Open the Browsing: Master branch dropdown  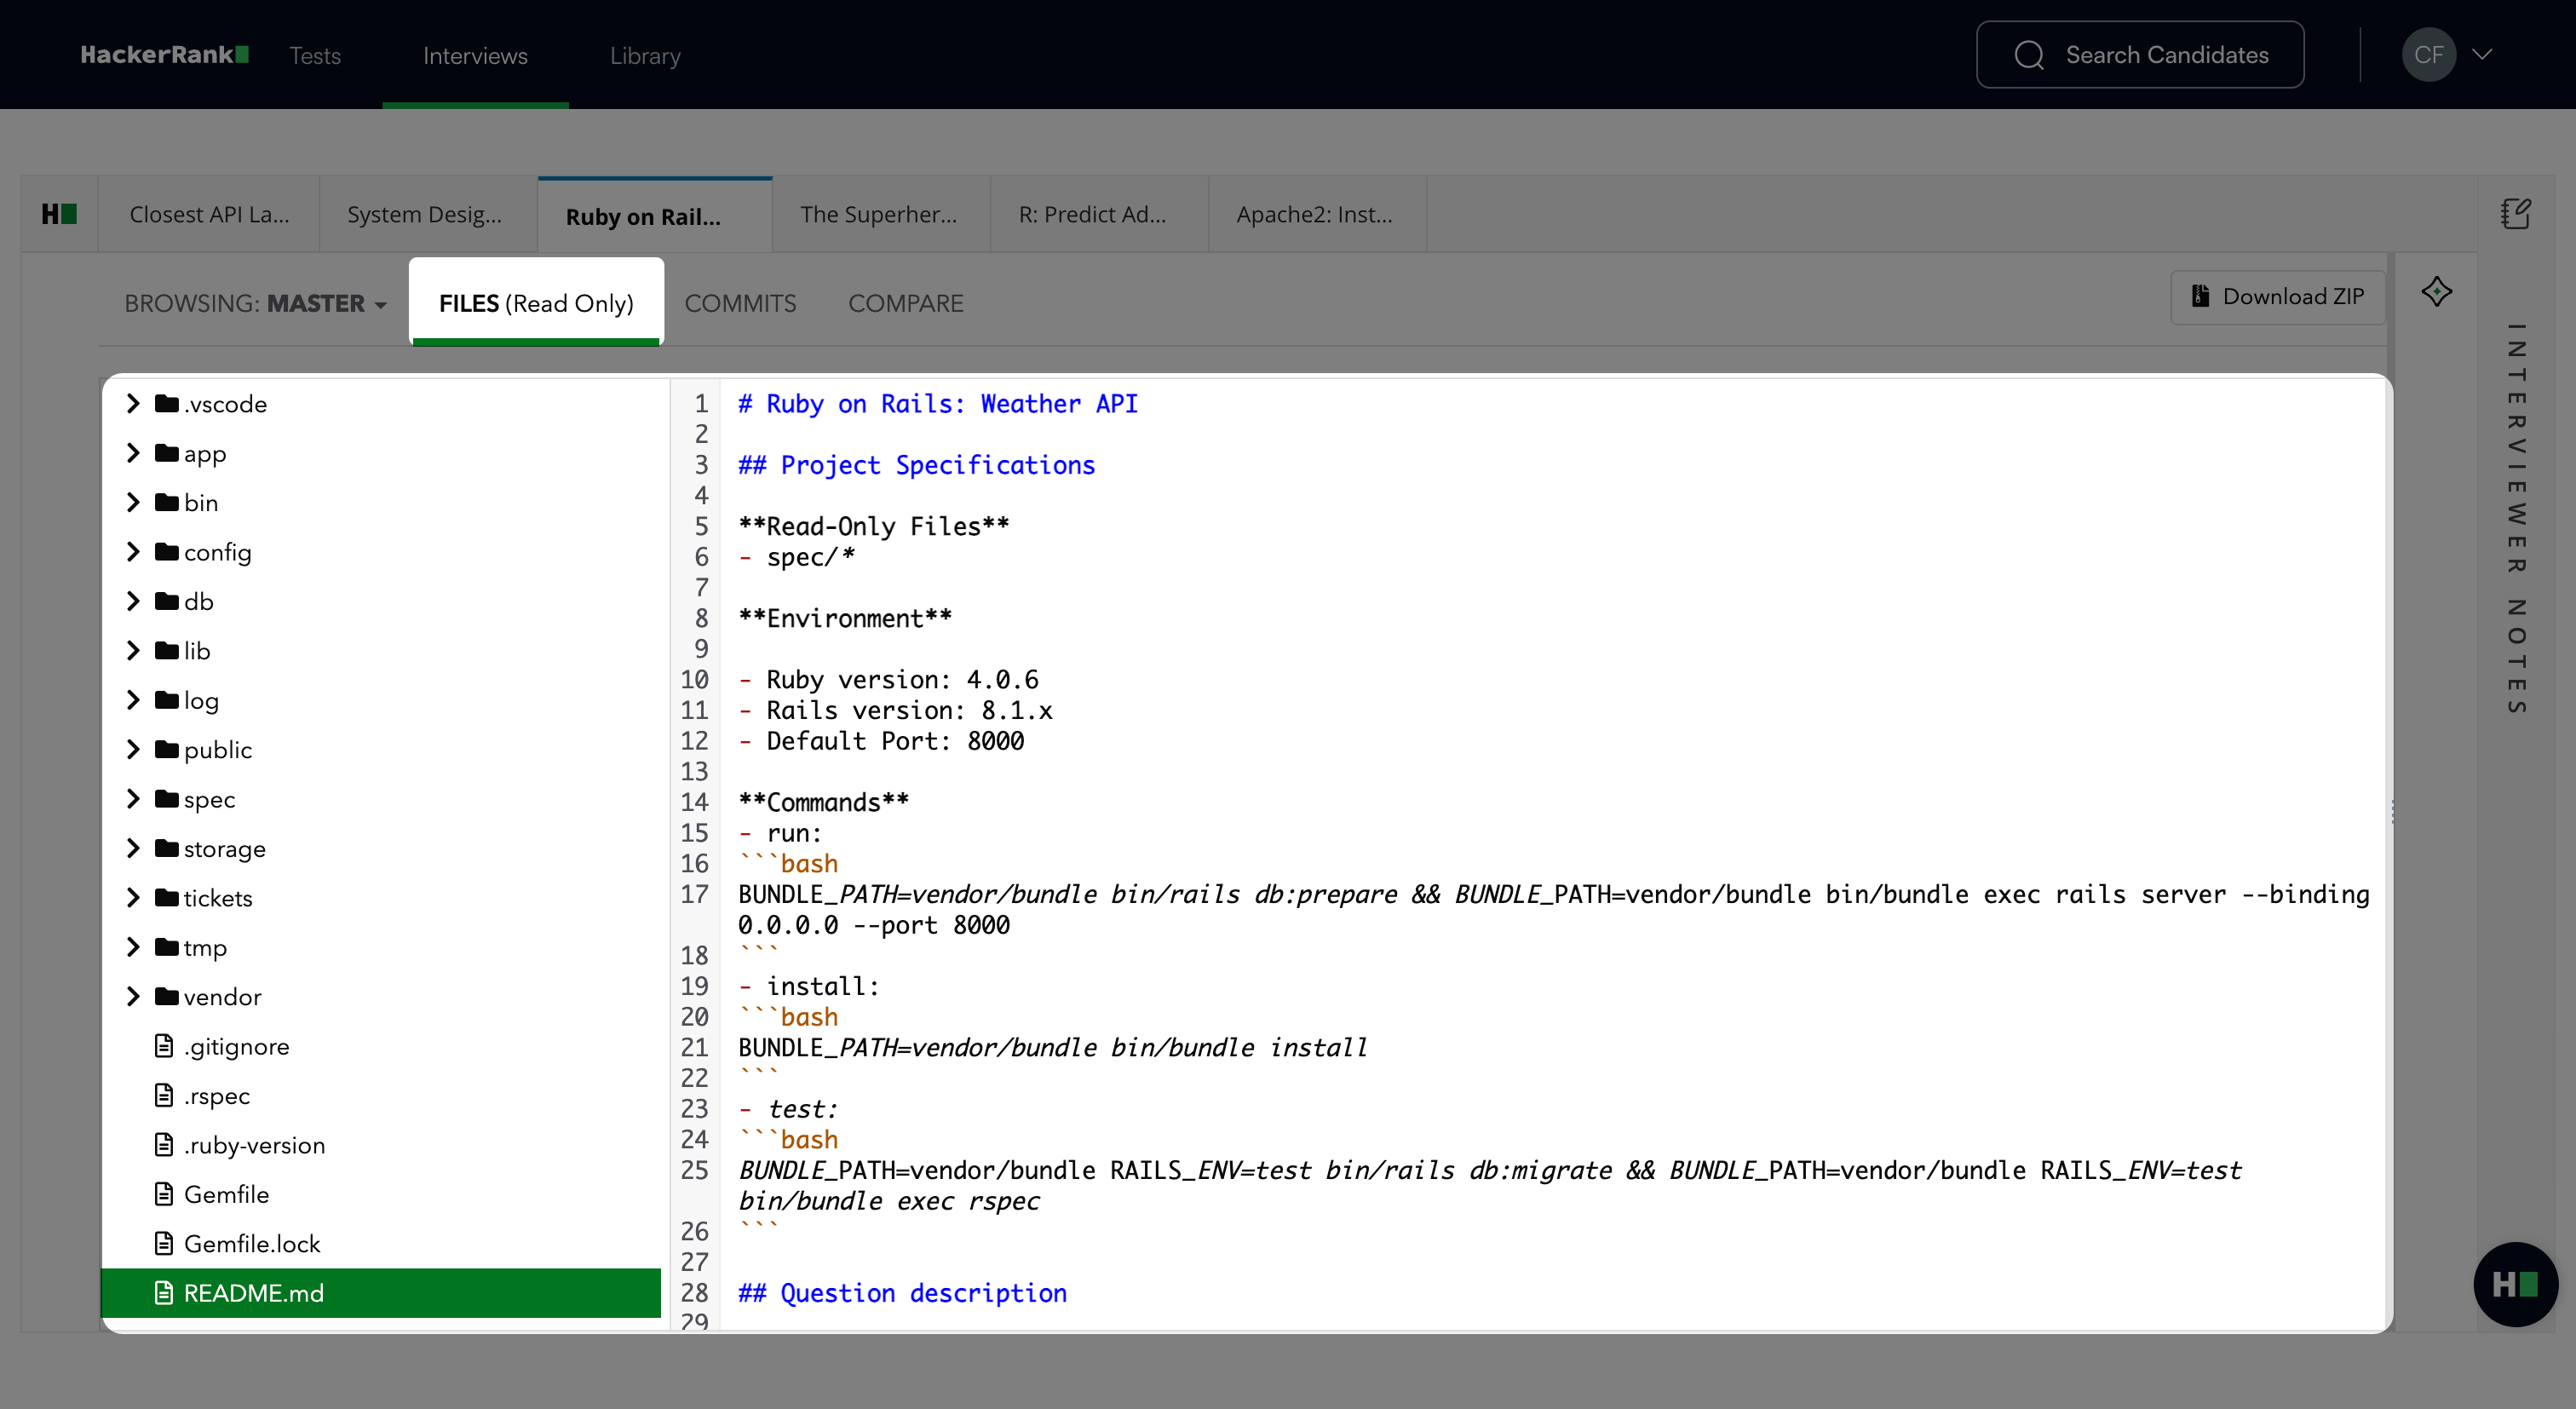point(255,303)
